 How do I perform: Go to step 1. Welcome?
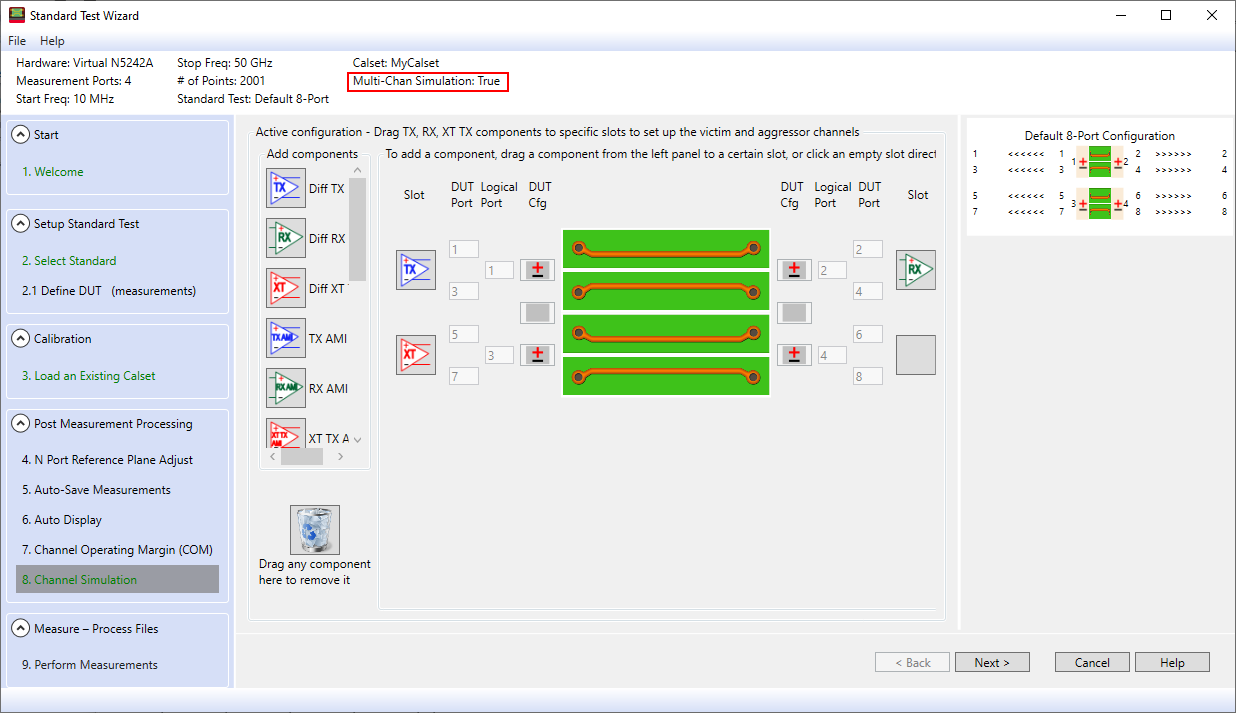(53, 172)
